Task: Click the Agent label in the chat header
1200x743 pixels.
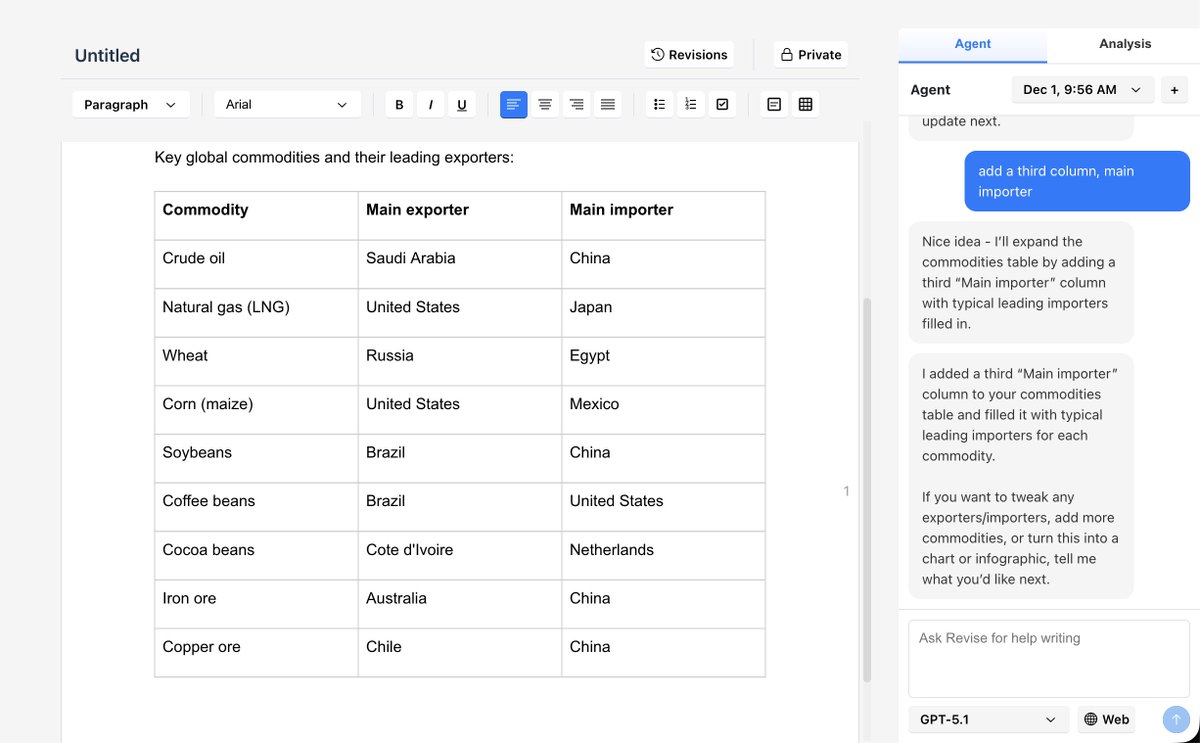Action: click(930, 90)
